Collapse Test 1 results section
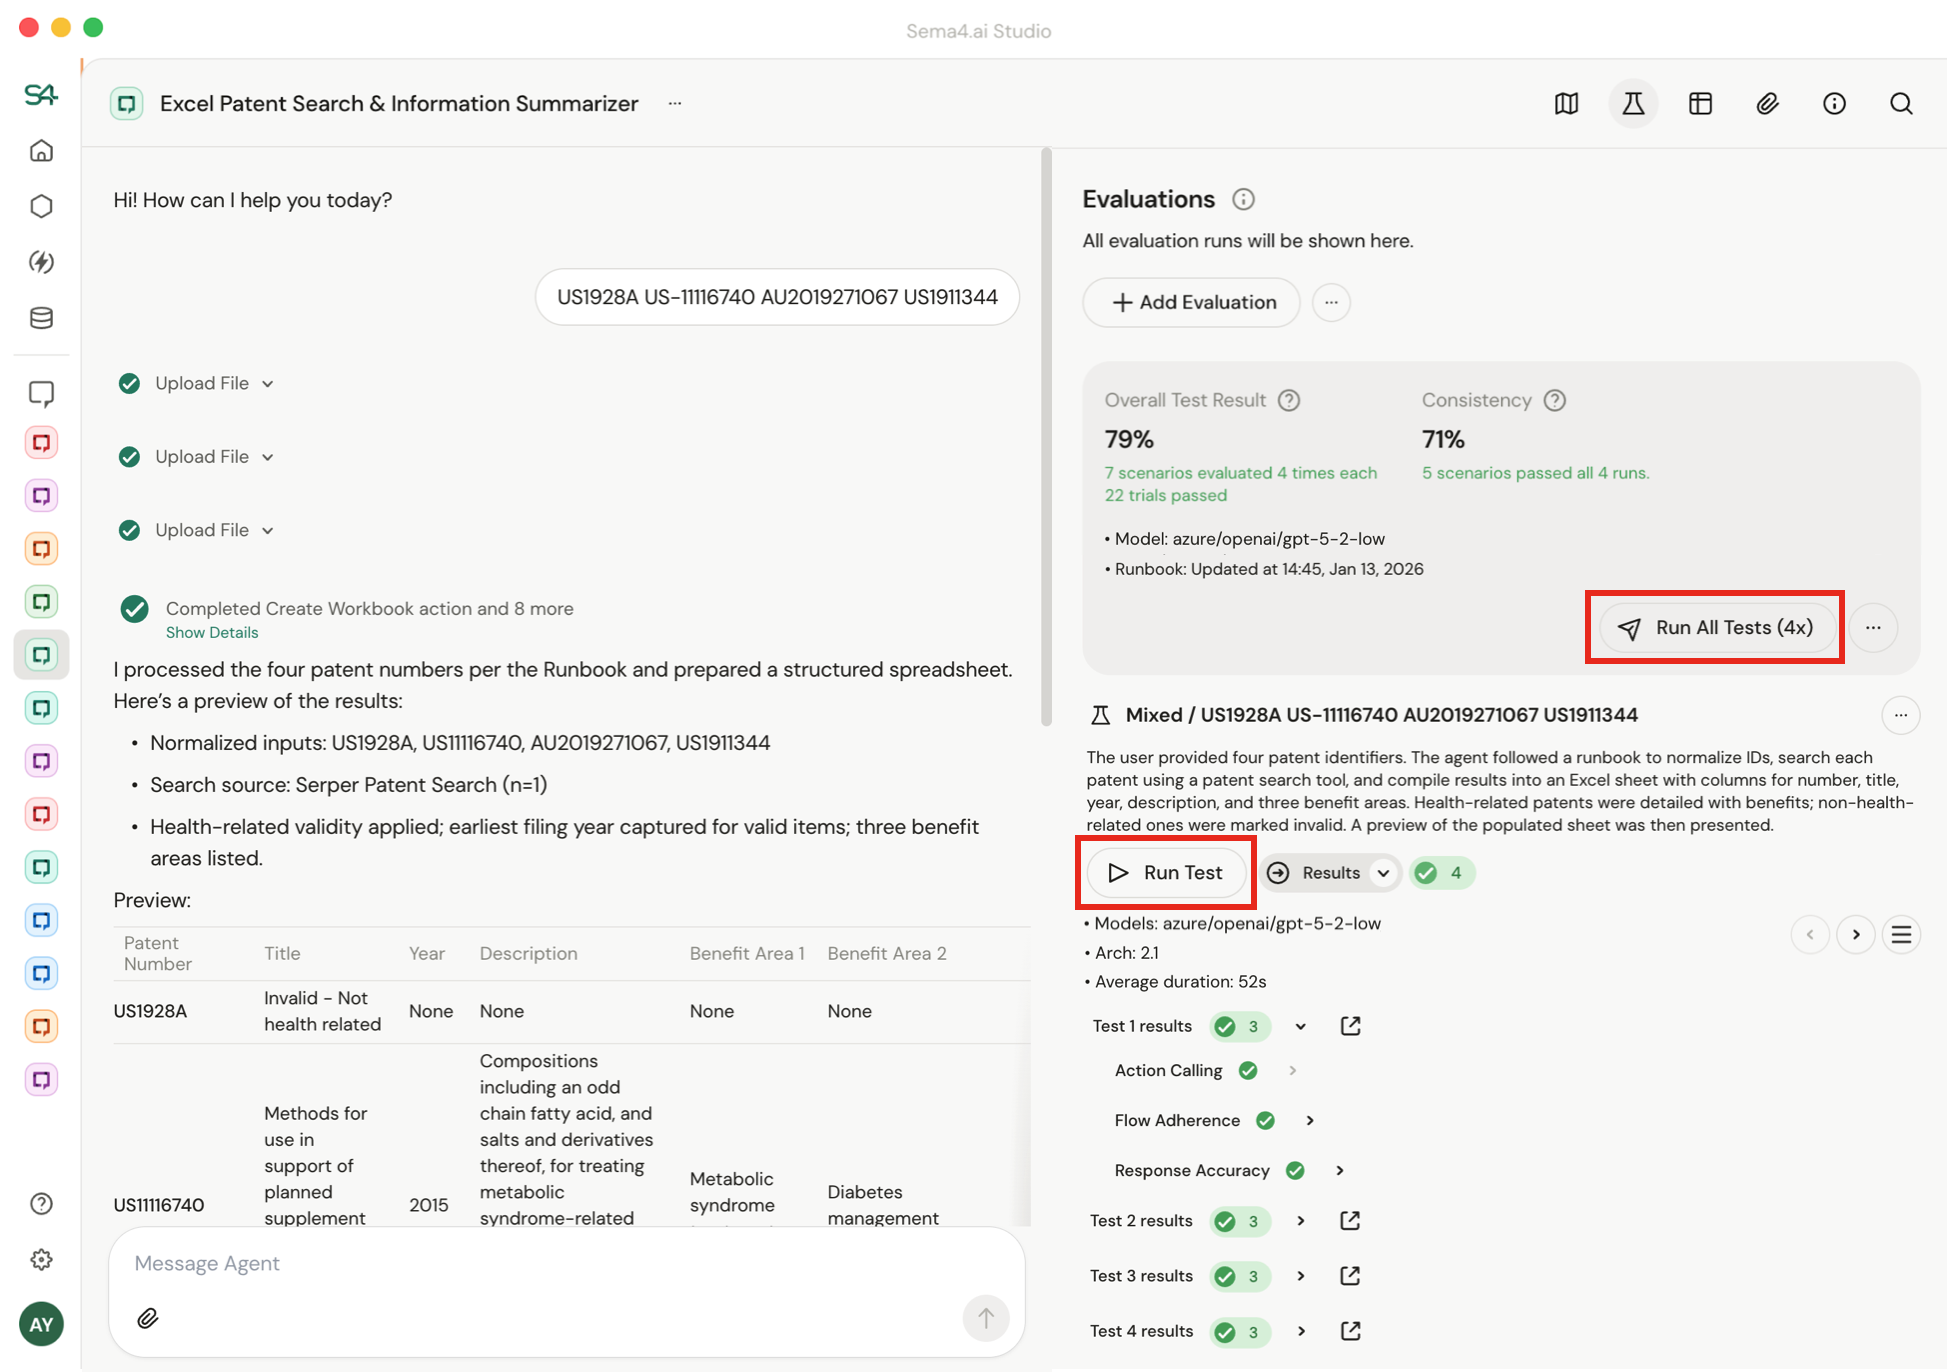1954x1372 pixels. 1301,1026
